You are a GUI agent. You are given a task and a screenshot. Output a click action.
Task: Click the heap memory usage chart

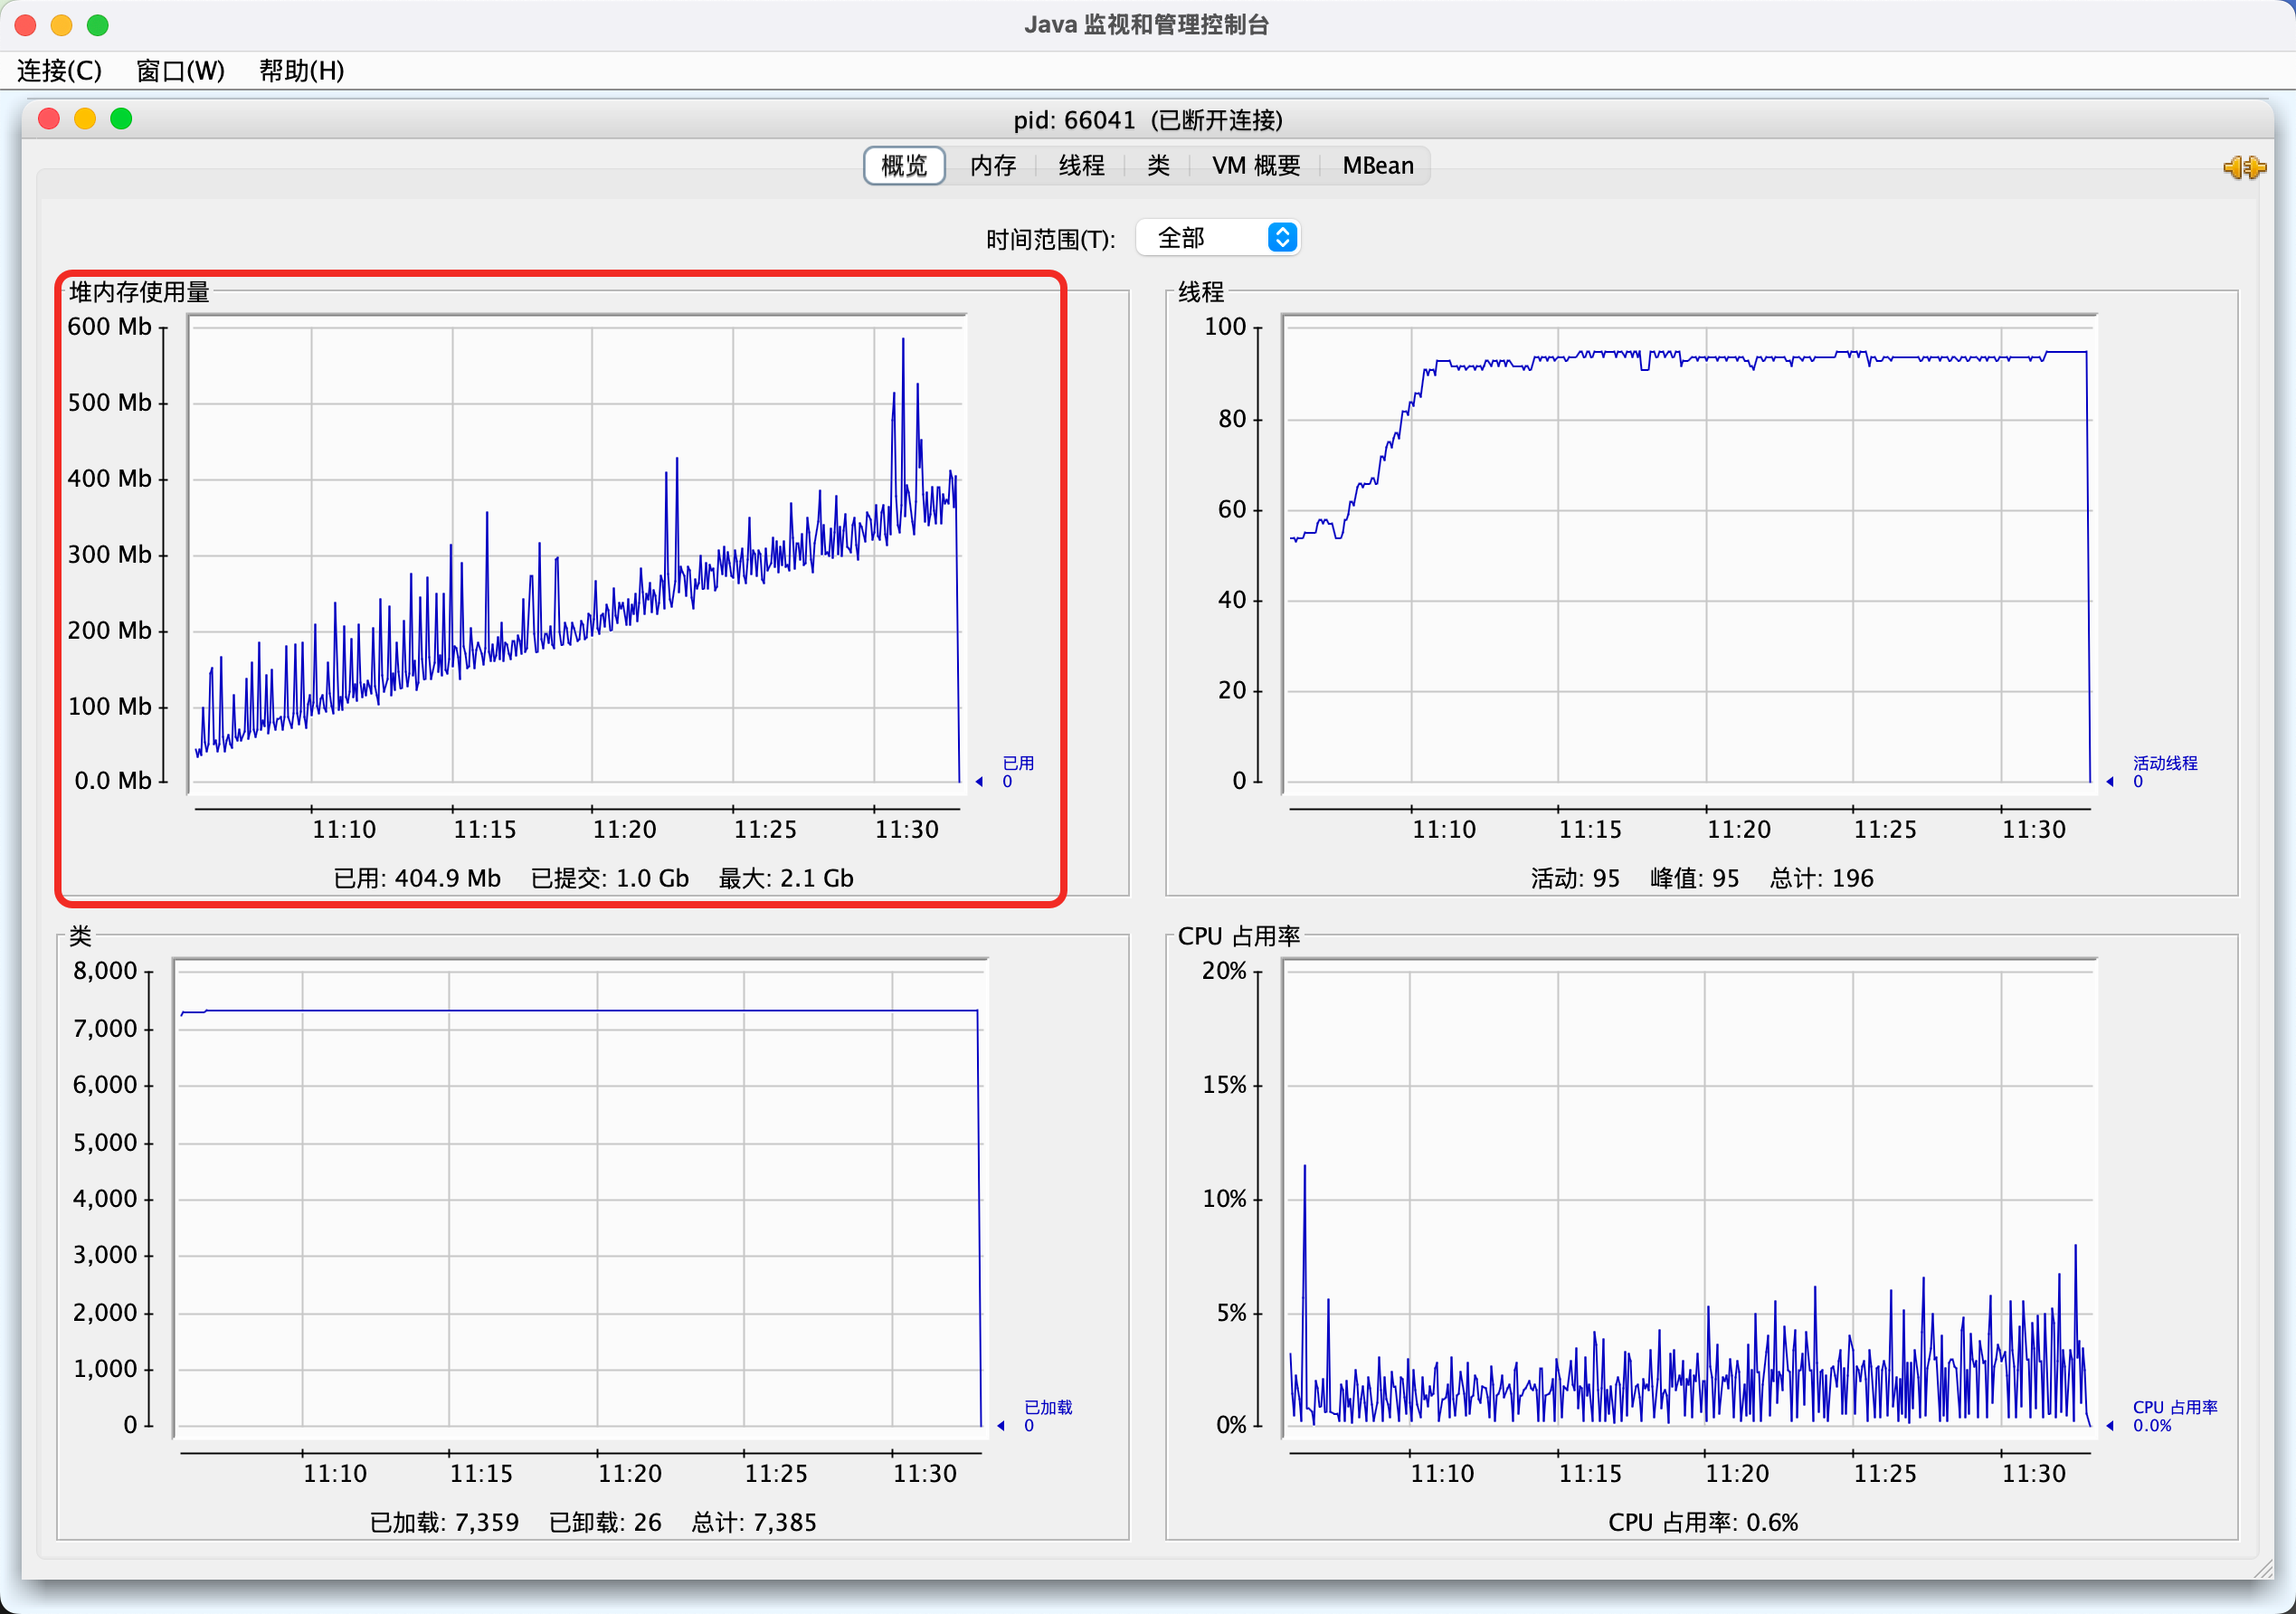(577, 553)
